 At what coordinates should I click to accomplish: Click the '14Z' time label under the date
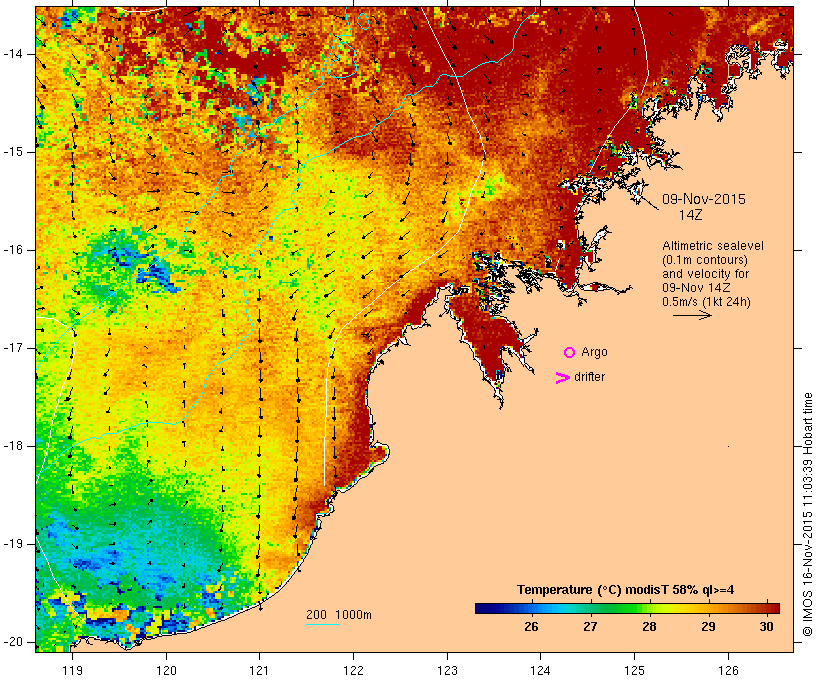point(690,215)
